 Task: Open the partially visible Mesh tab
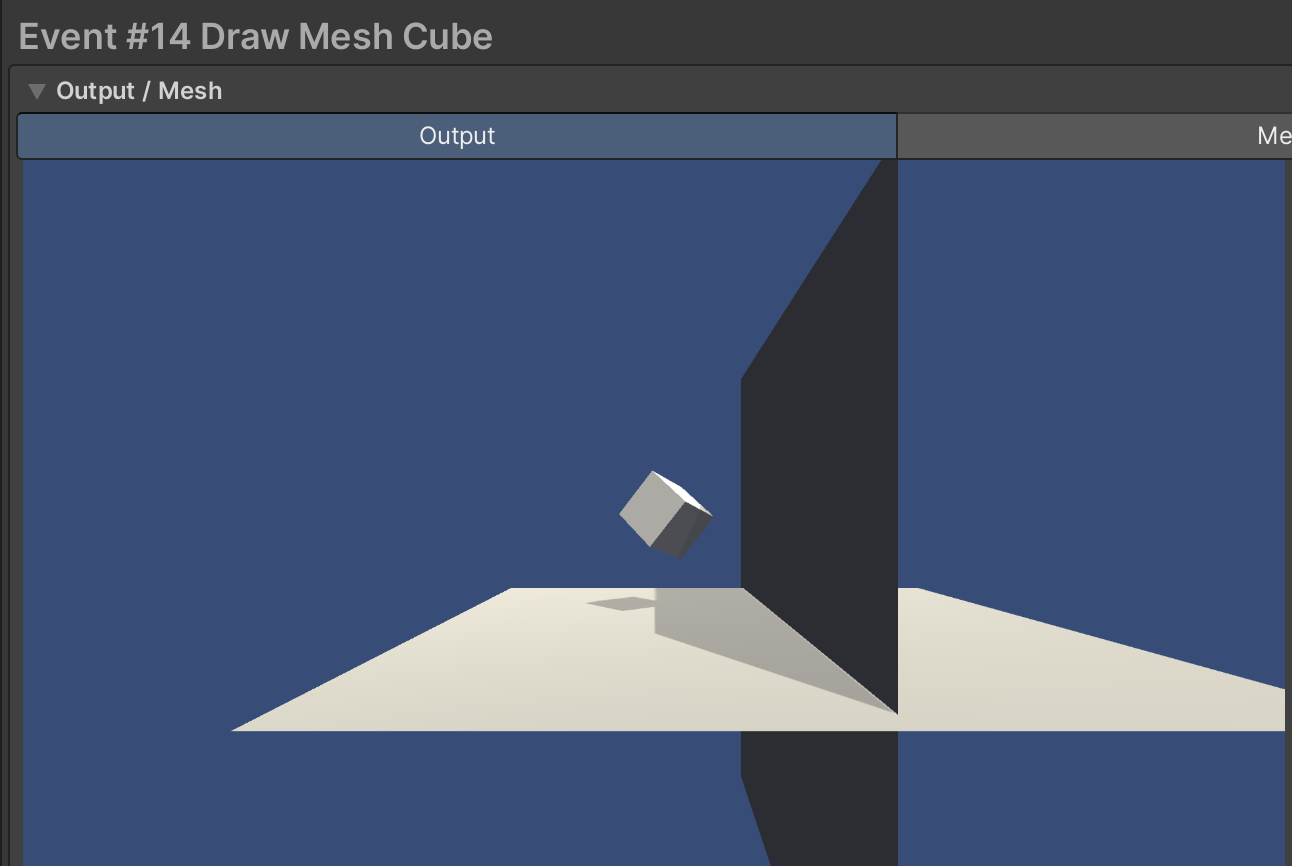(1095, 136)
